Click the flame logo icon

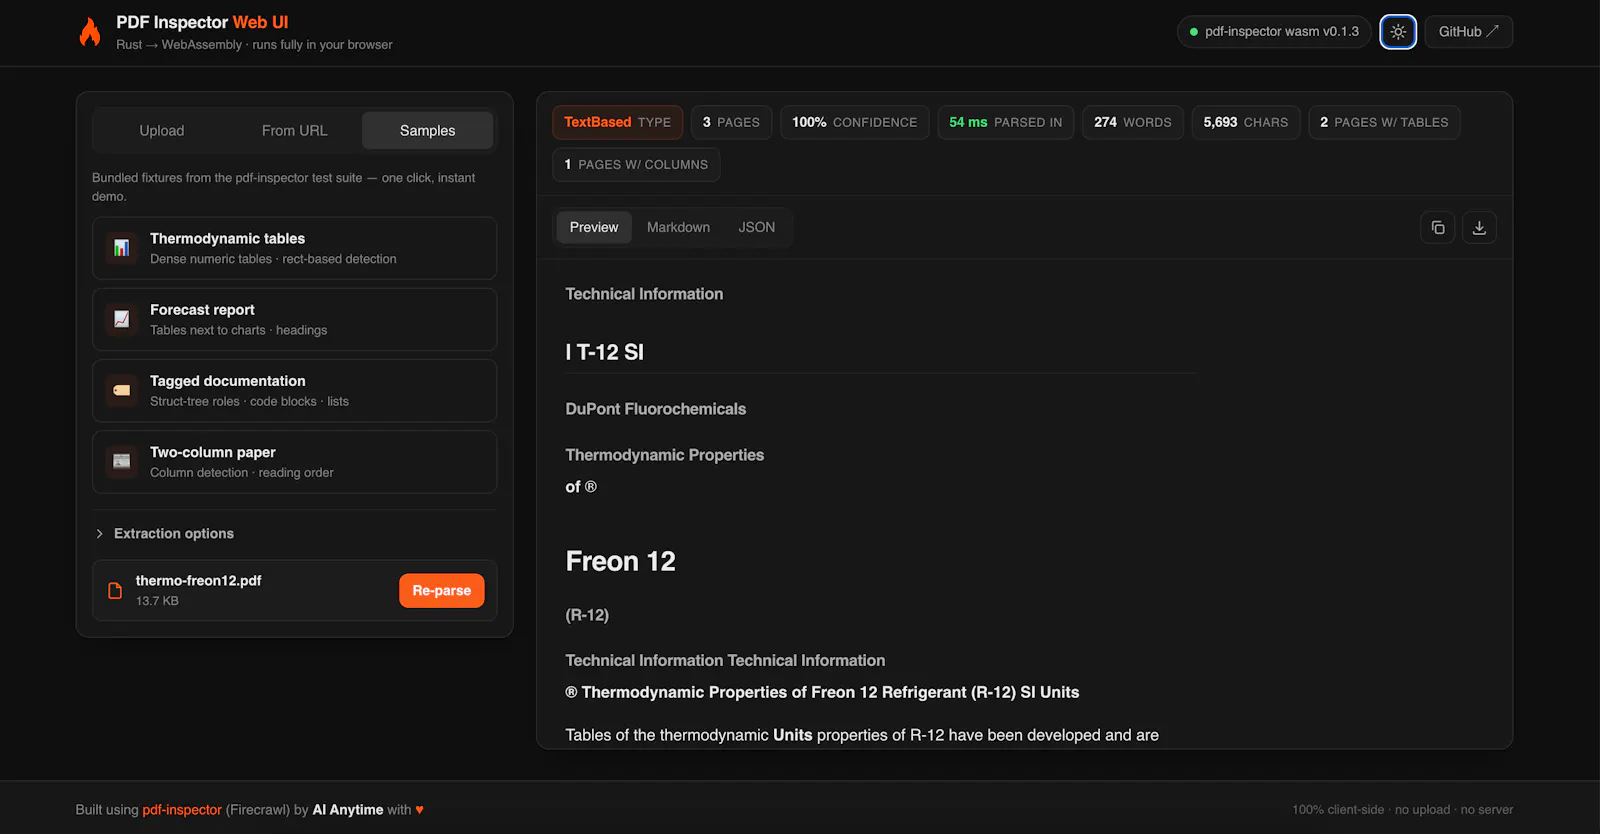click(90, 32)
